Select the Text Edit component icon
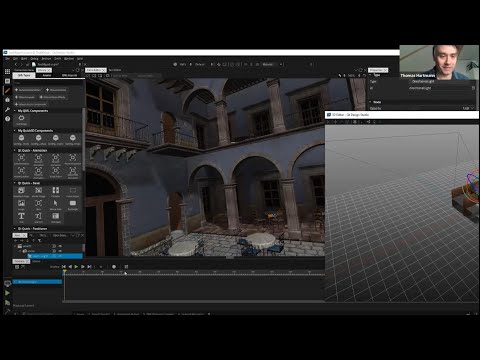Viewport: 480px width, 360px height. point(39,217)
